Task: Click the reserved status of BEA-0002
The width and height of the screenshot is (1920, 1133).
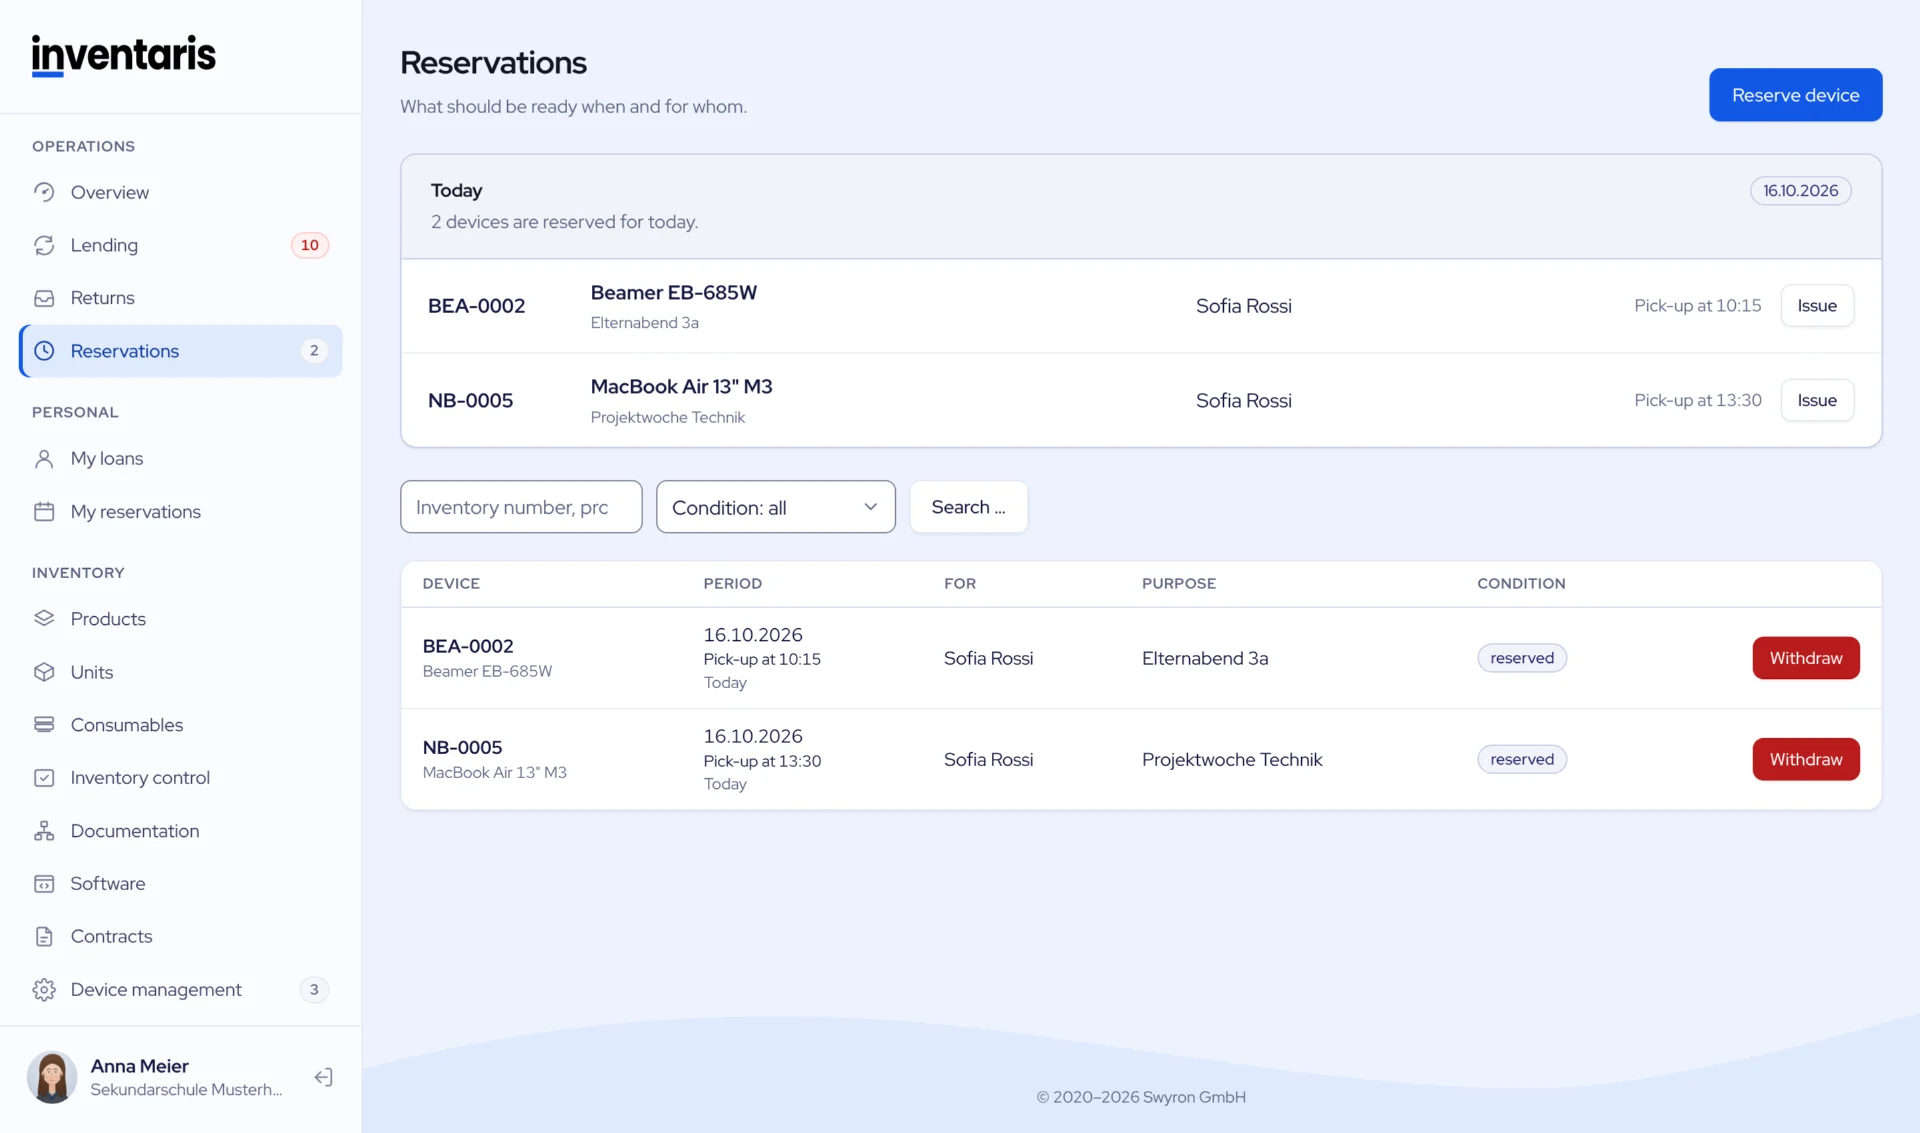Action: tap(1522, 658)
